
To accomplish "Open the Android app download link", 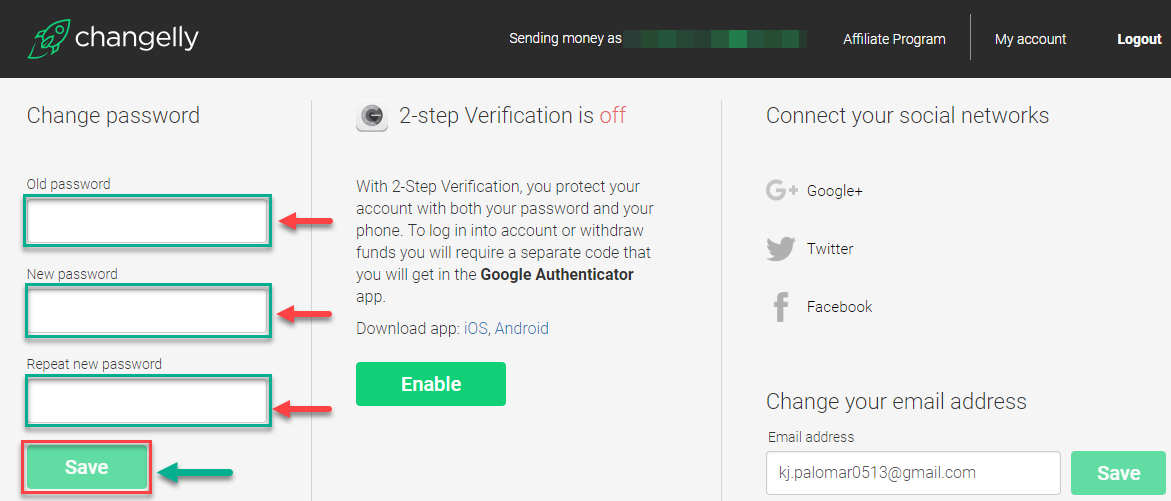I will [521, 329].
